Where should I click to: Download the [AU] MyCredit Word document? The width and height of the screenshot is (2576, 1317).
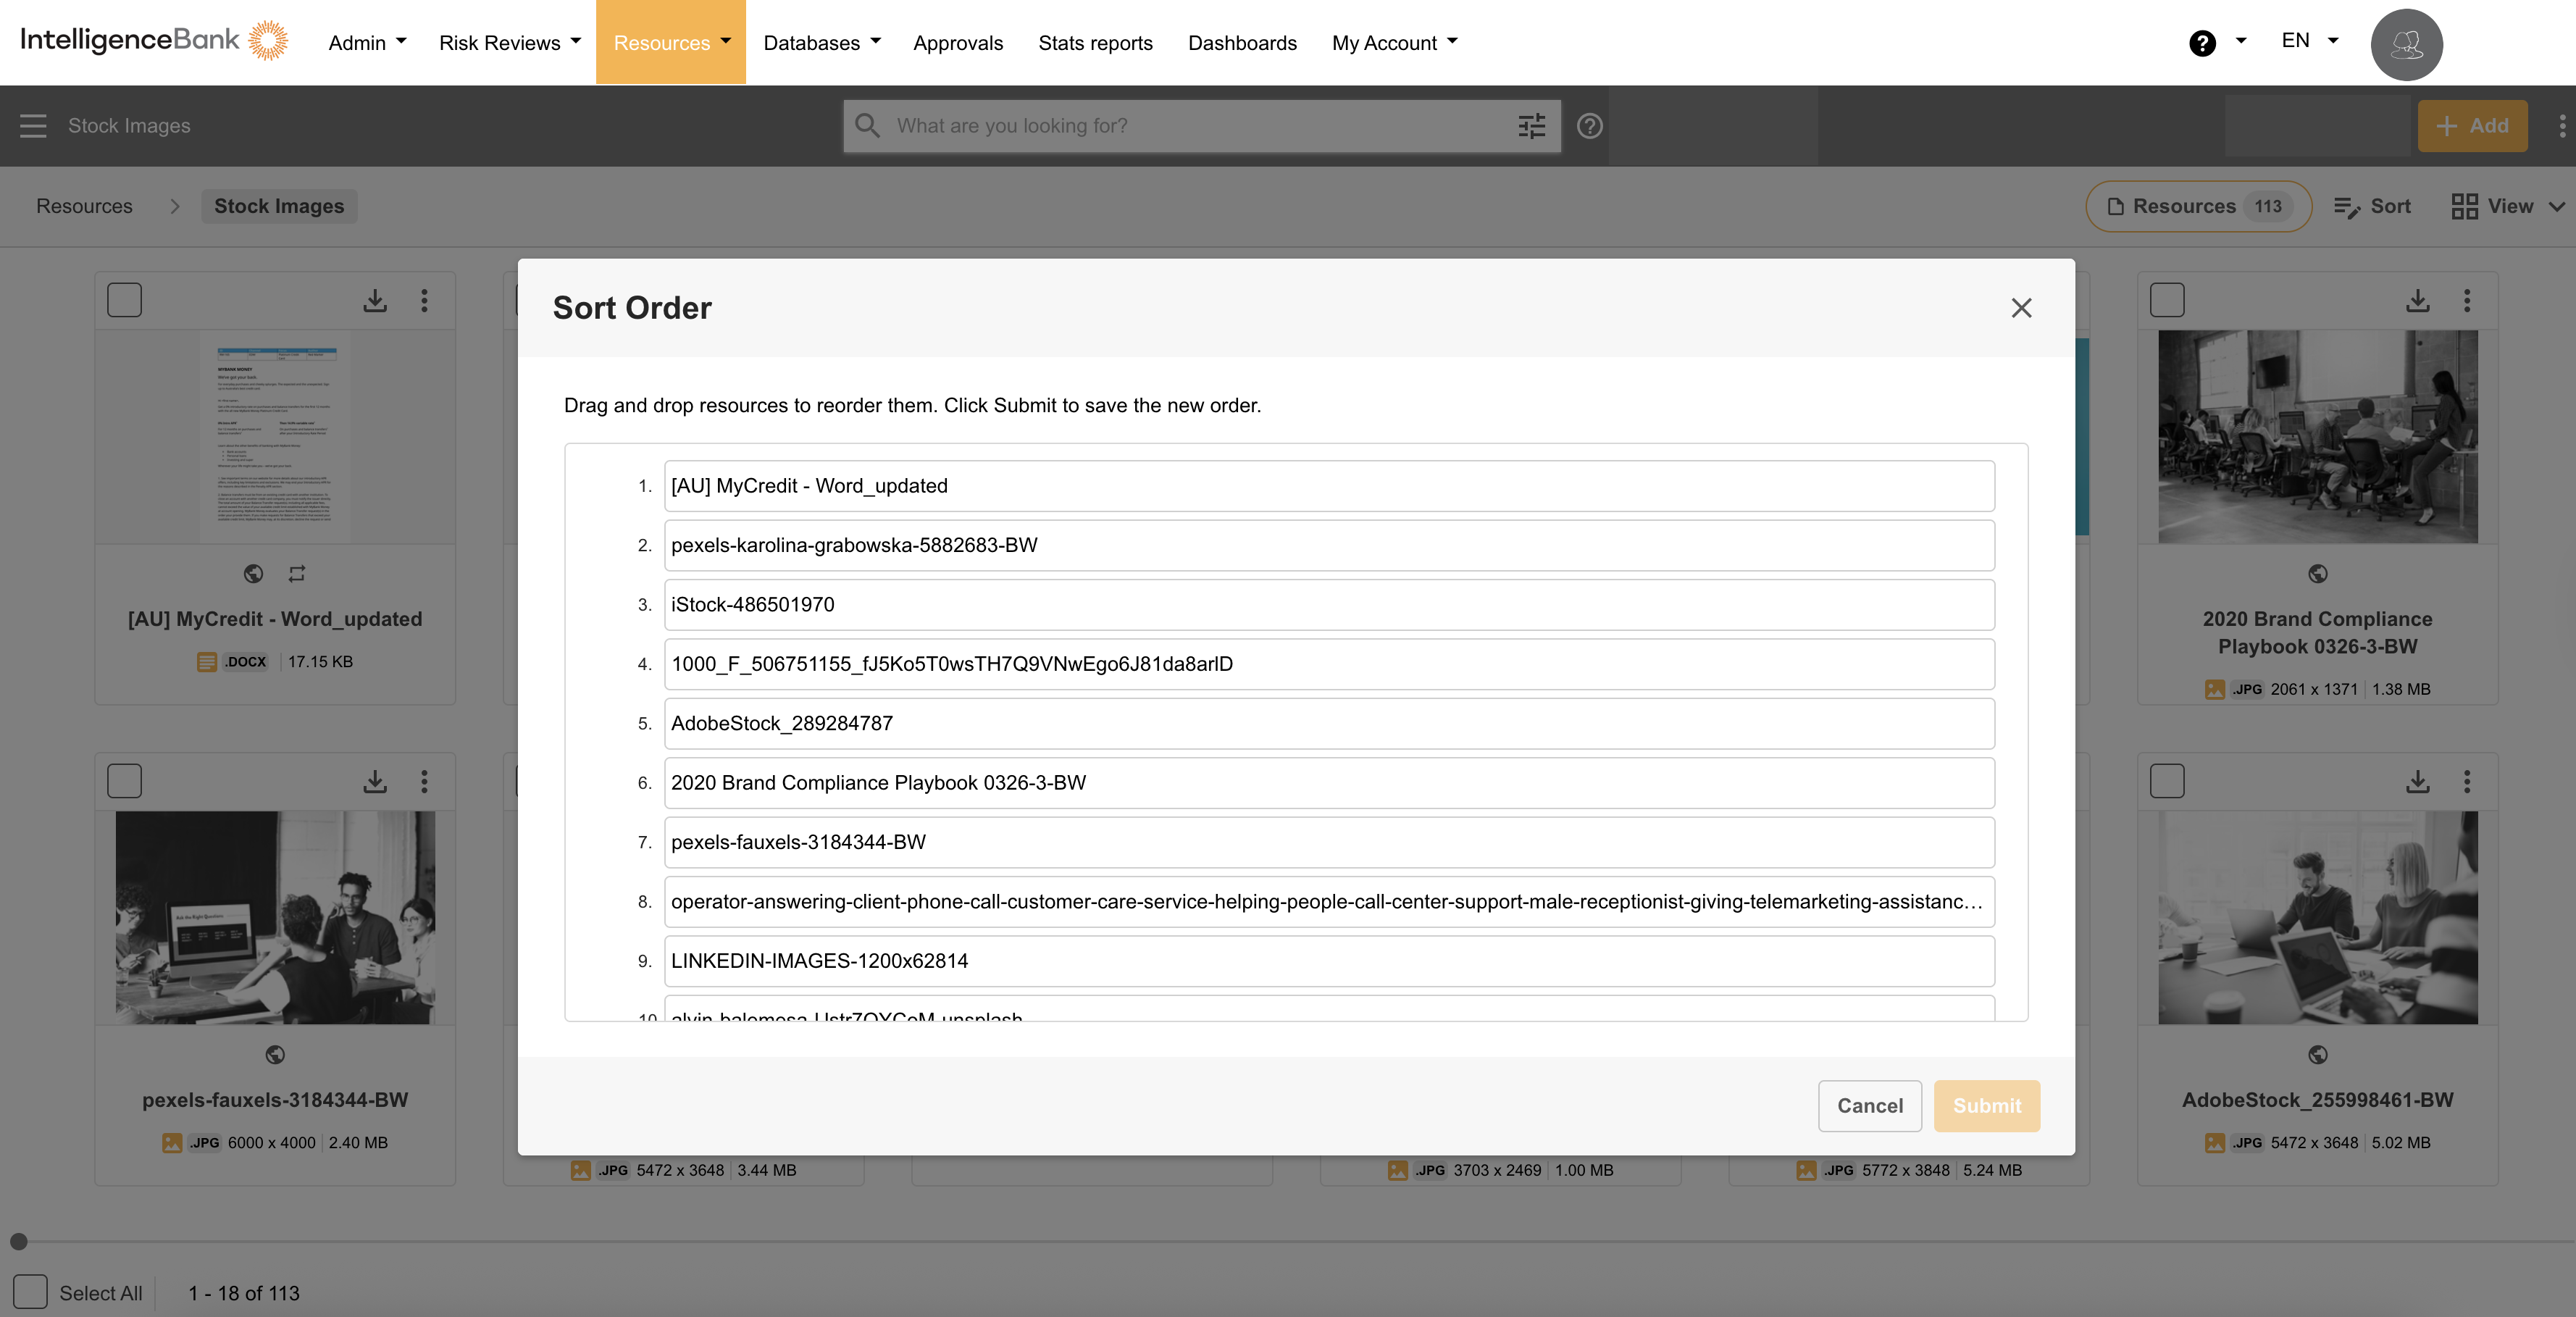[375, 300]
